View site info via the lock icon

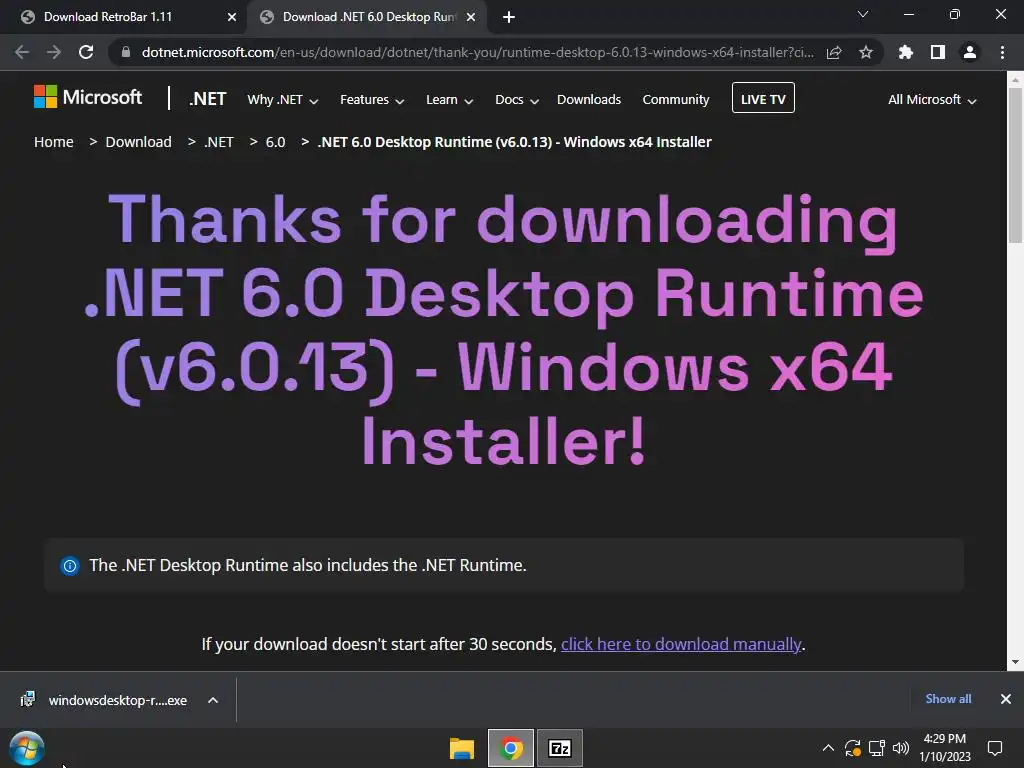coord(126,52)
